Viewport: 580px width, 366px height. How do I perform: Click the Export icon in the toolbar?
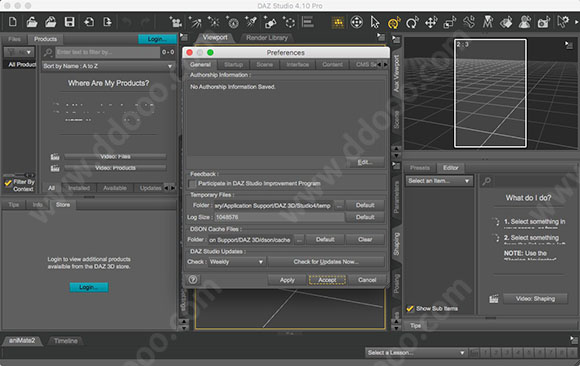[x=107, y=22]
